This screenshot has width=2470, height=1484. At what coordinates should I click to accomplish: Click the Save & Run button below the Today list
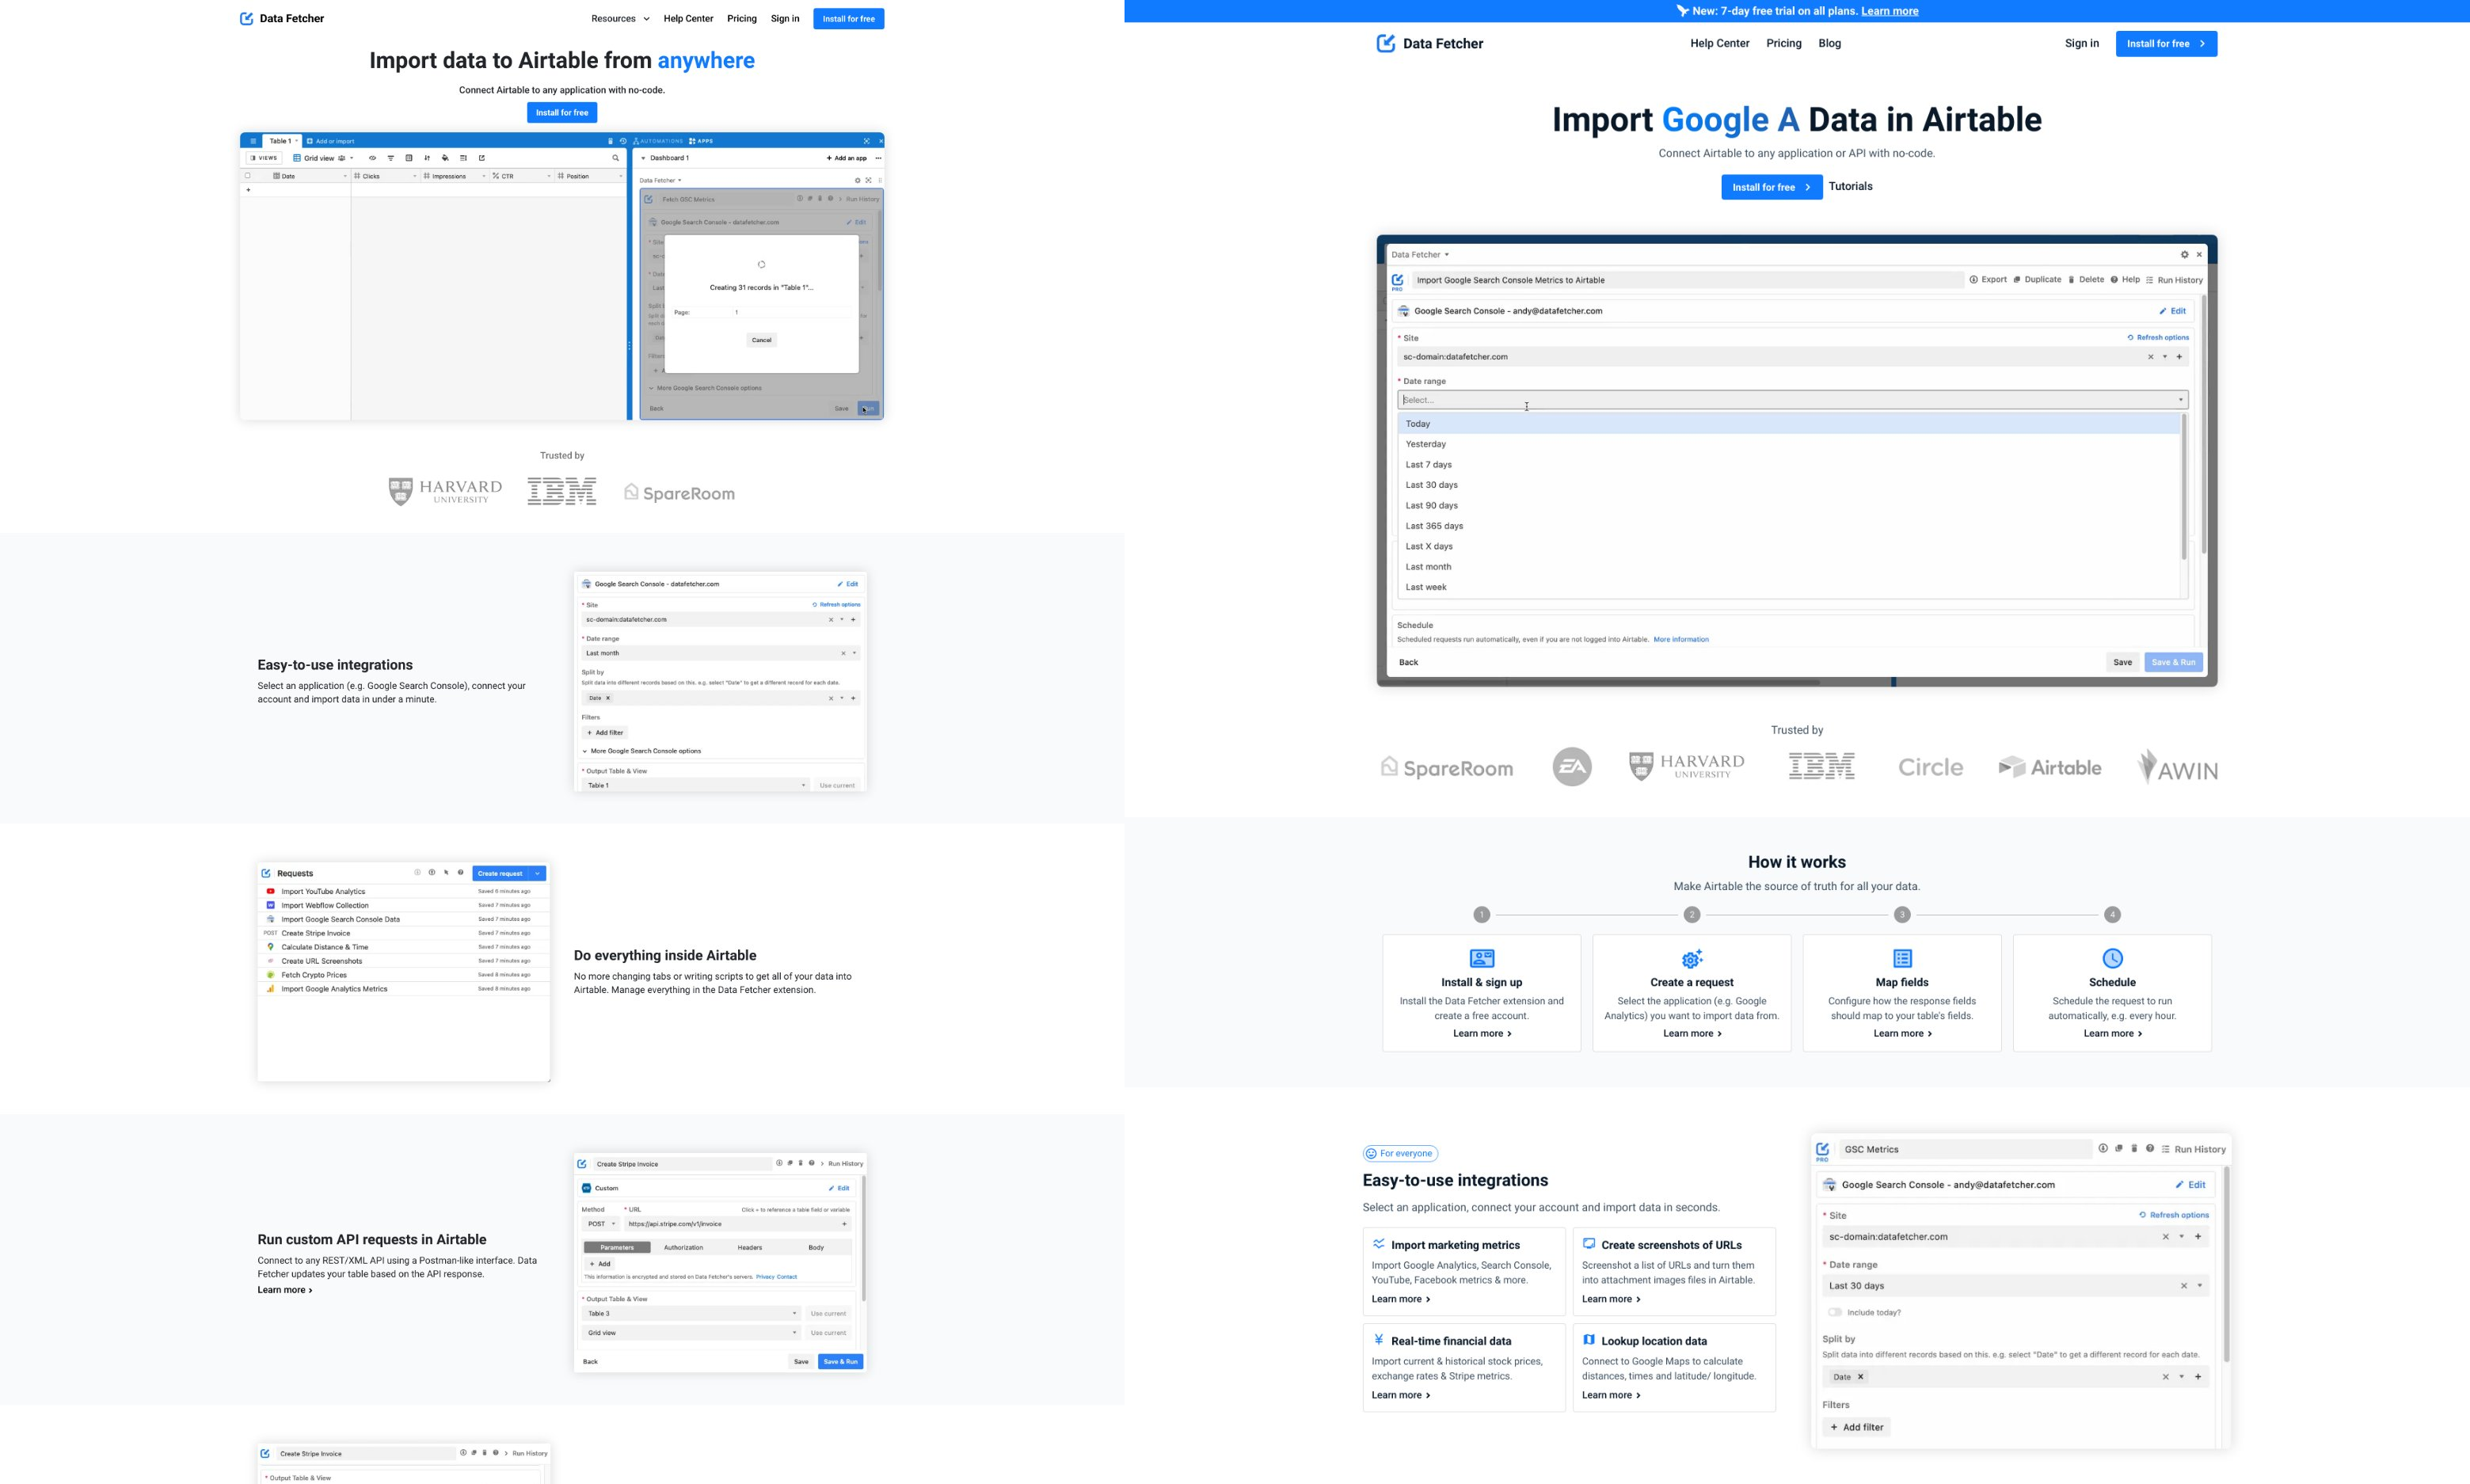coord(2173,662)
